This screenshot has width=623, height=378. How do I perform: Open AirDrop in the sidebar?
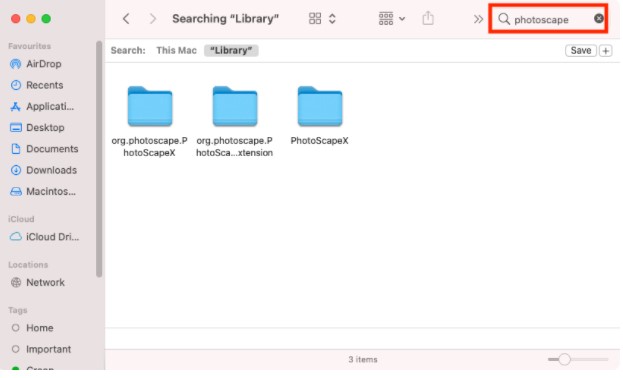coord(44,64)
